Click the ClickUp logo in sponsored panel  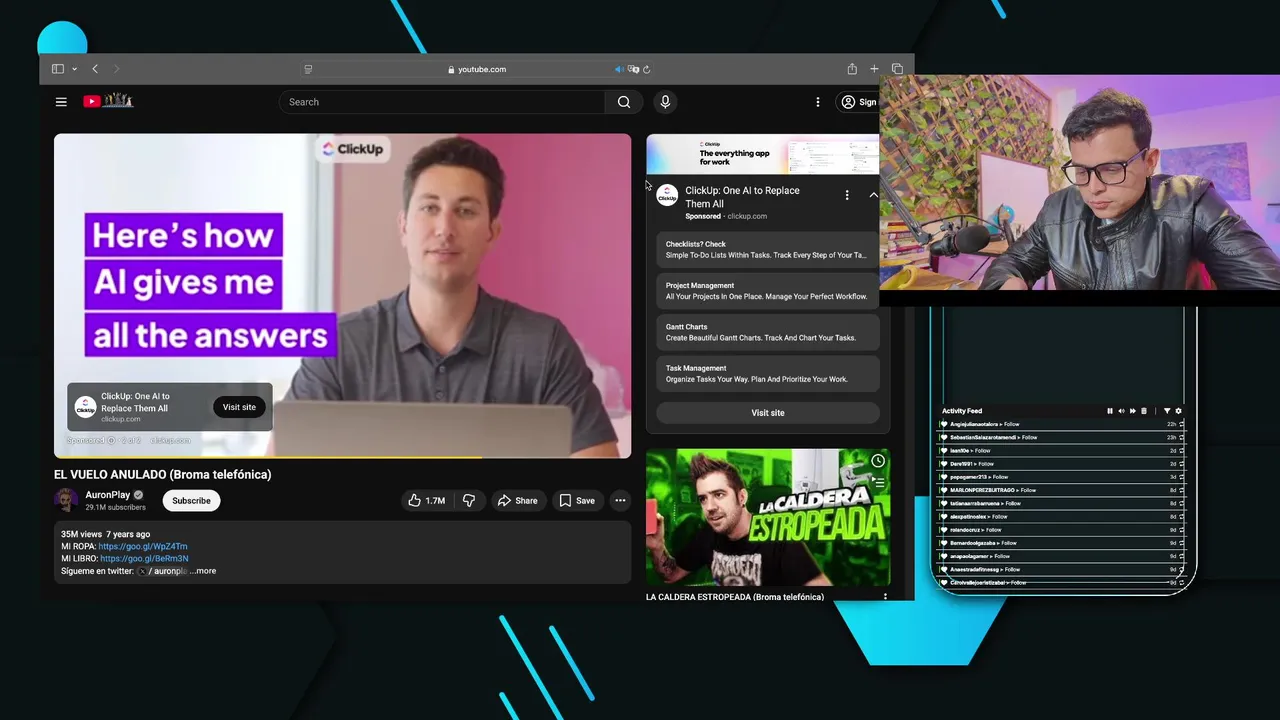pyautogui.click(x=667, y=196)
